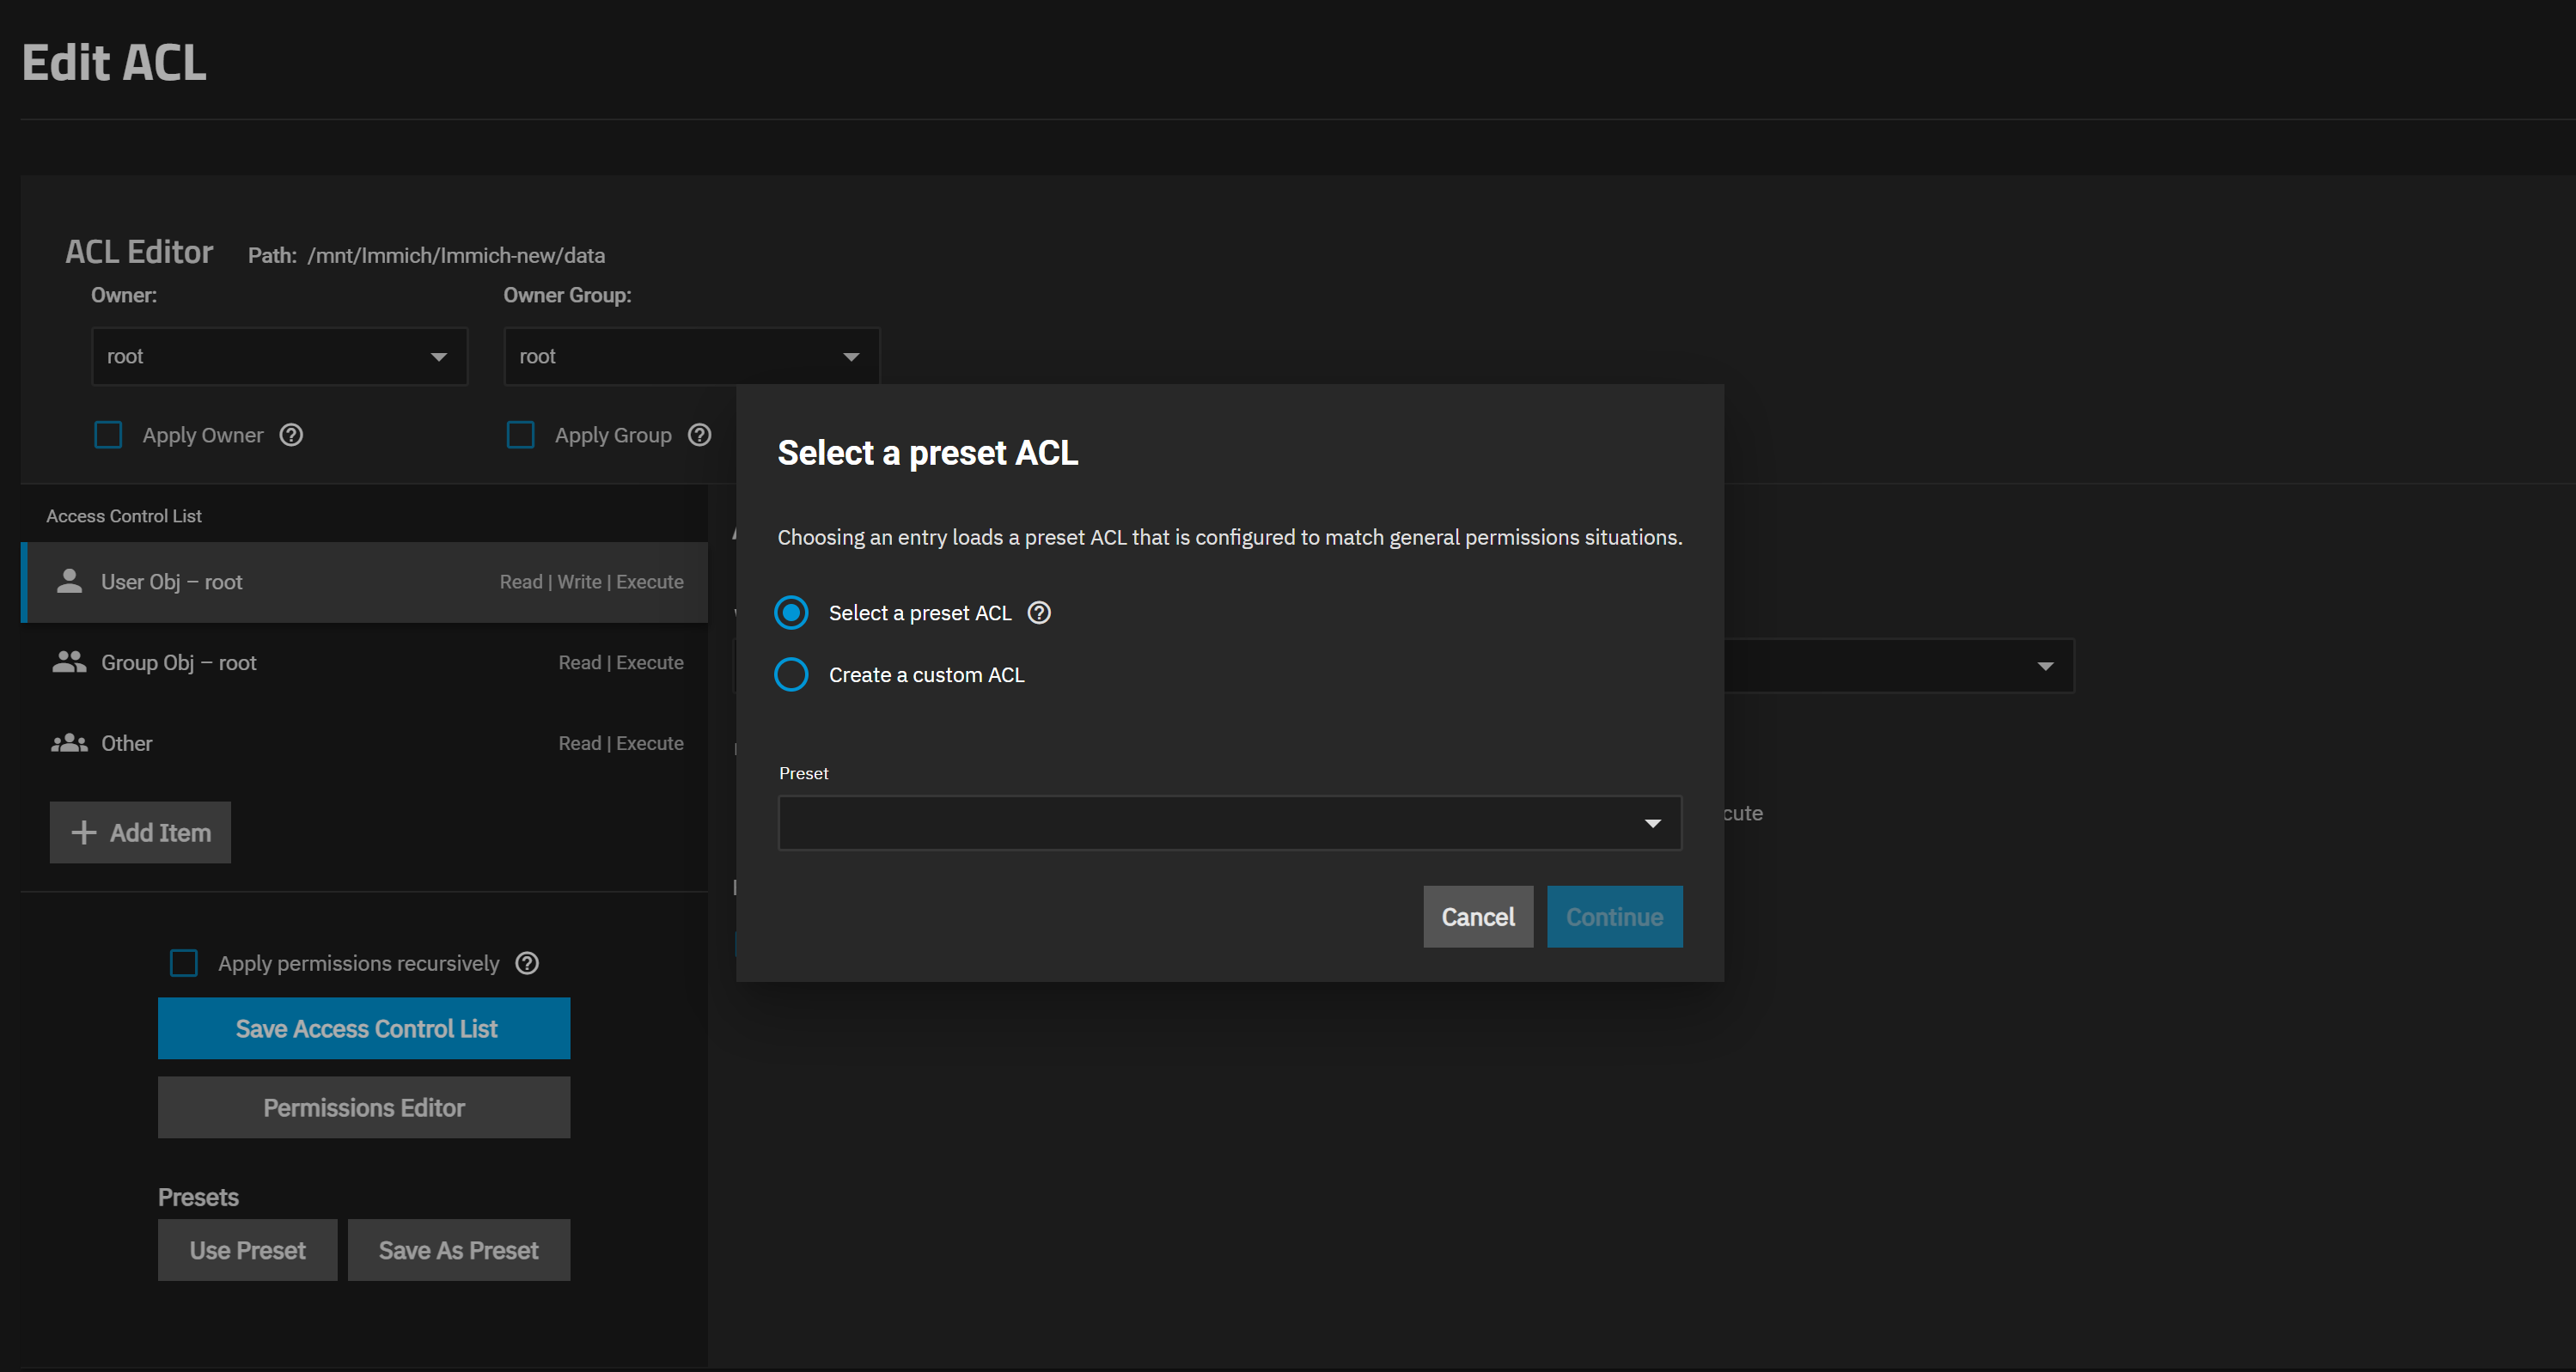
Task: Expand the Owner Group dropdown
Action: pos(691,357)
